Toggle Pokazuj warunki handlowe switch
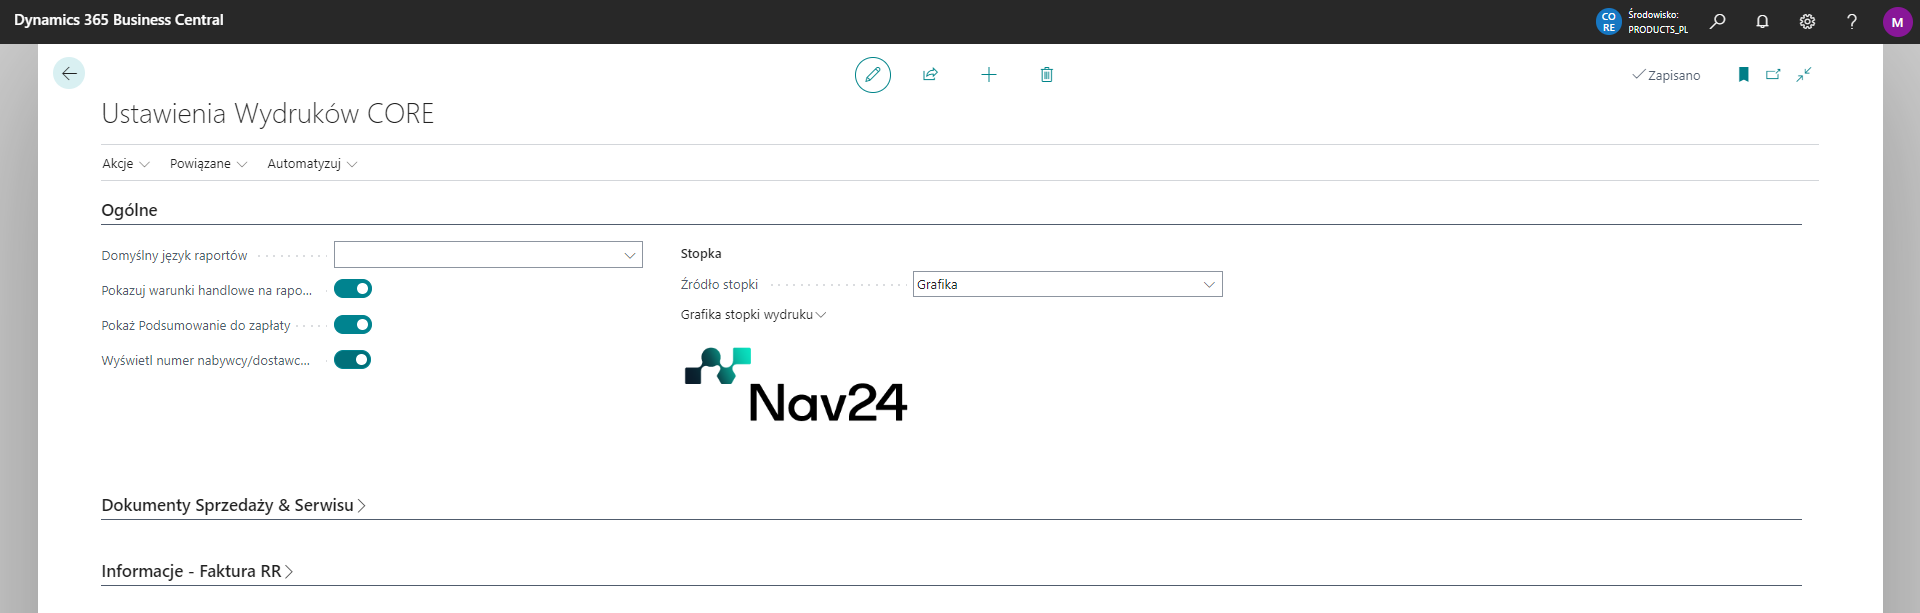This screenshot has height=613, width=1920. [x=353, y=289]
